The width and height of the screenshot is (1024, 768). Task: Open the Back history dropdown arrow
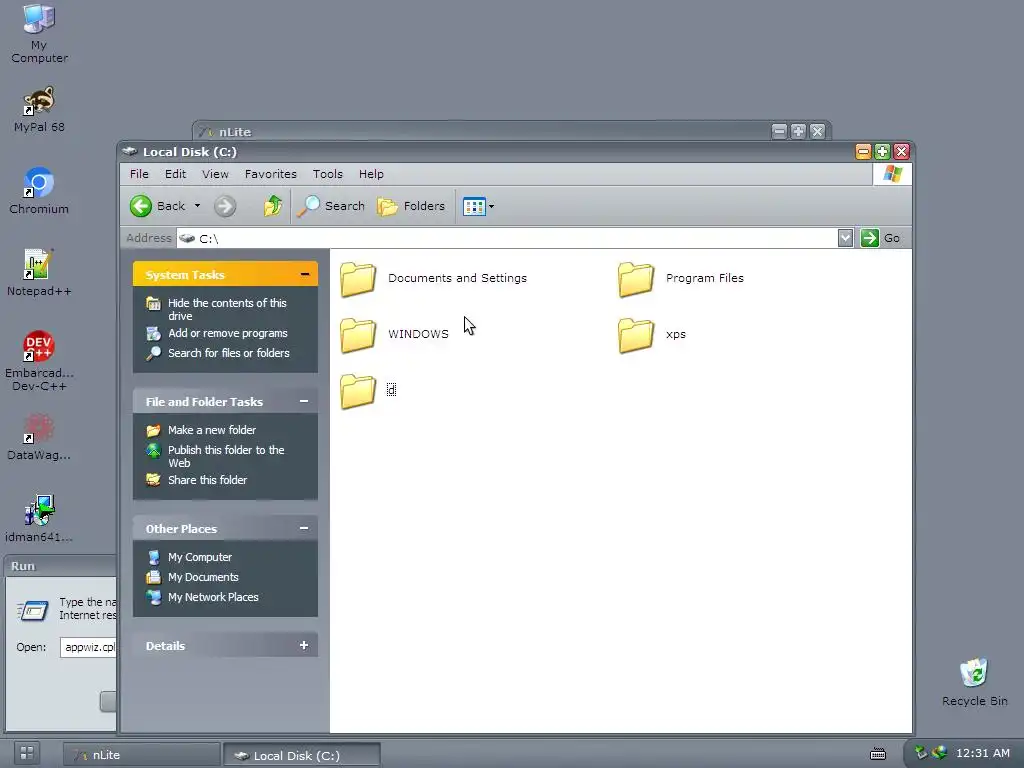(x=197, y=206)
